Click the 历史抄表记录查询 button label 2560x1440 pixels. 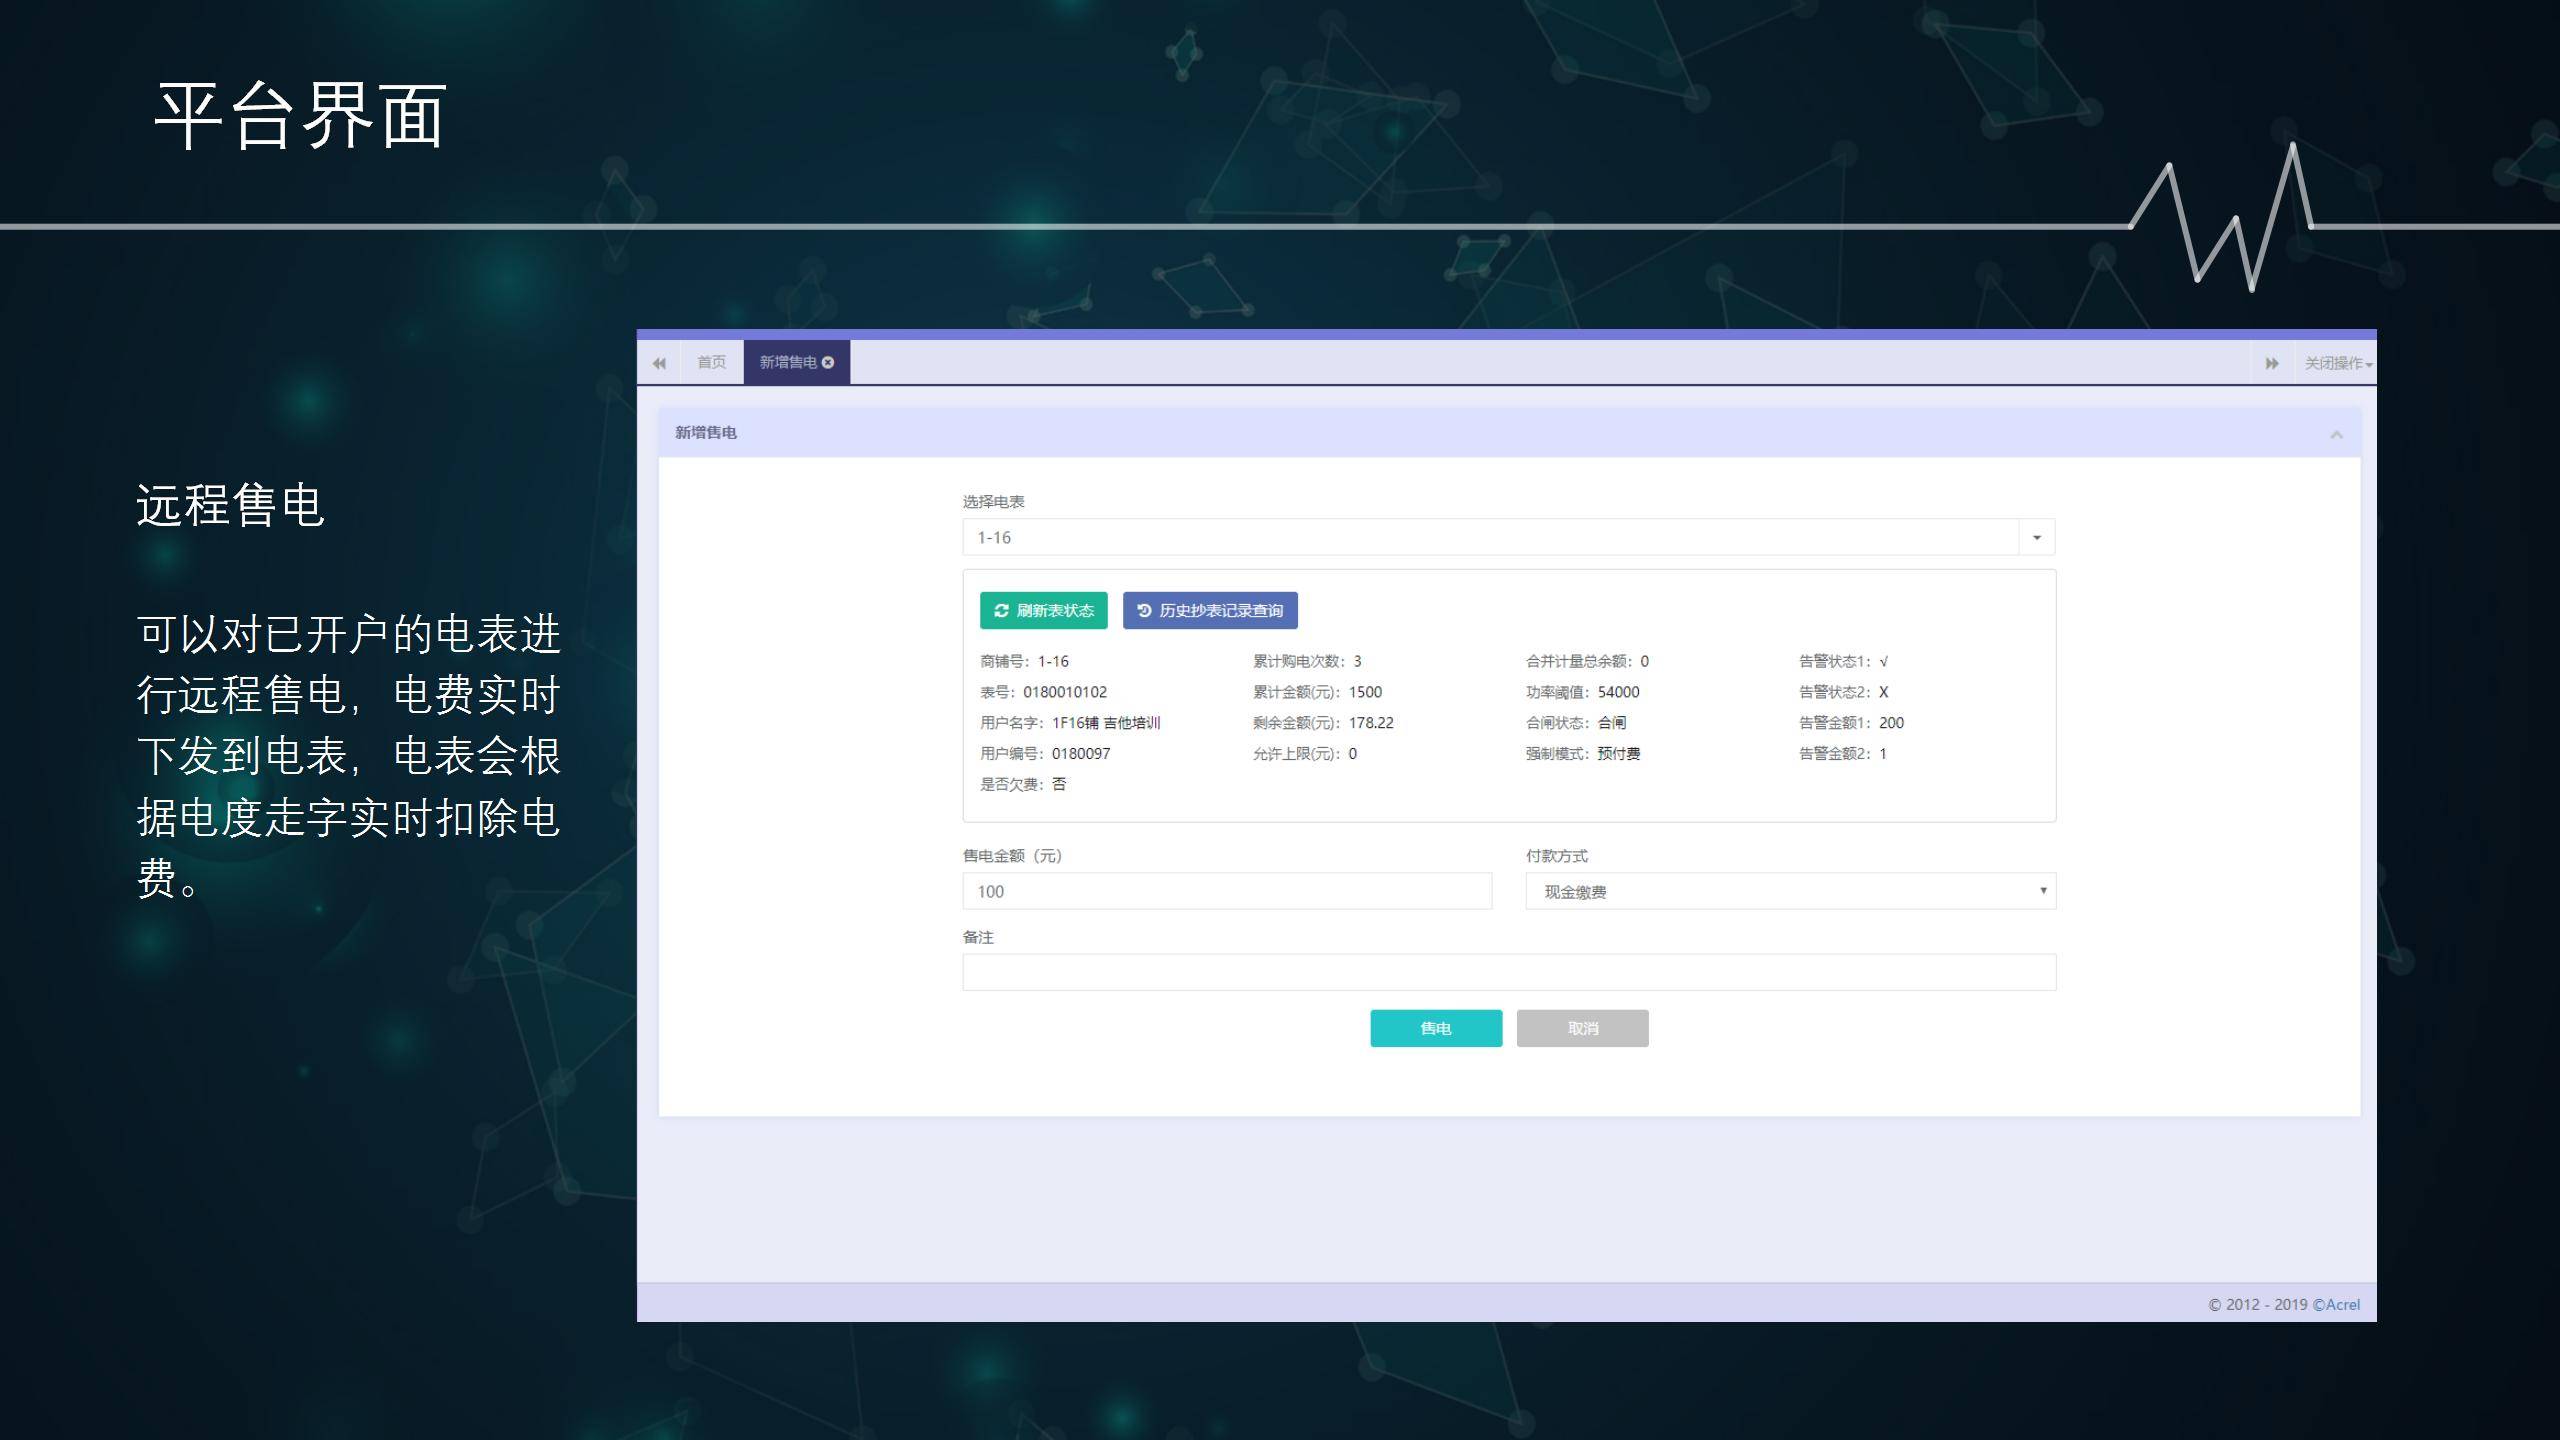1221,610
